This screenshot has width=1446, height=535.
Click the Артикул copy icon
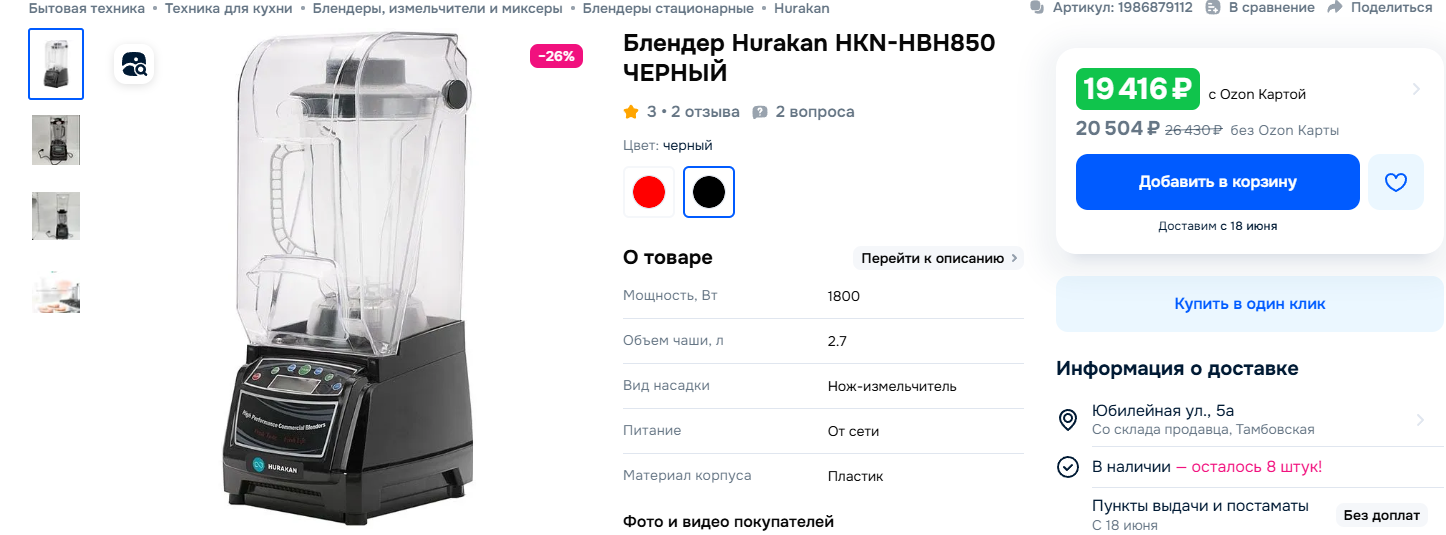click(1037, 7)
